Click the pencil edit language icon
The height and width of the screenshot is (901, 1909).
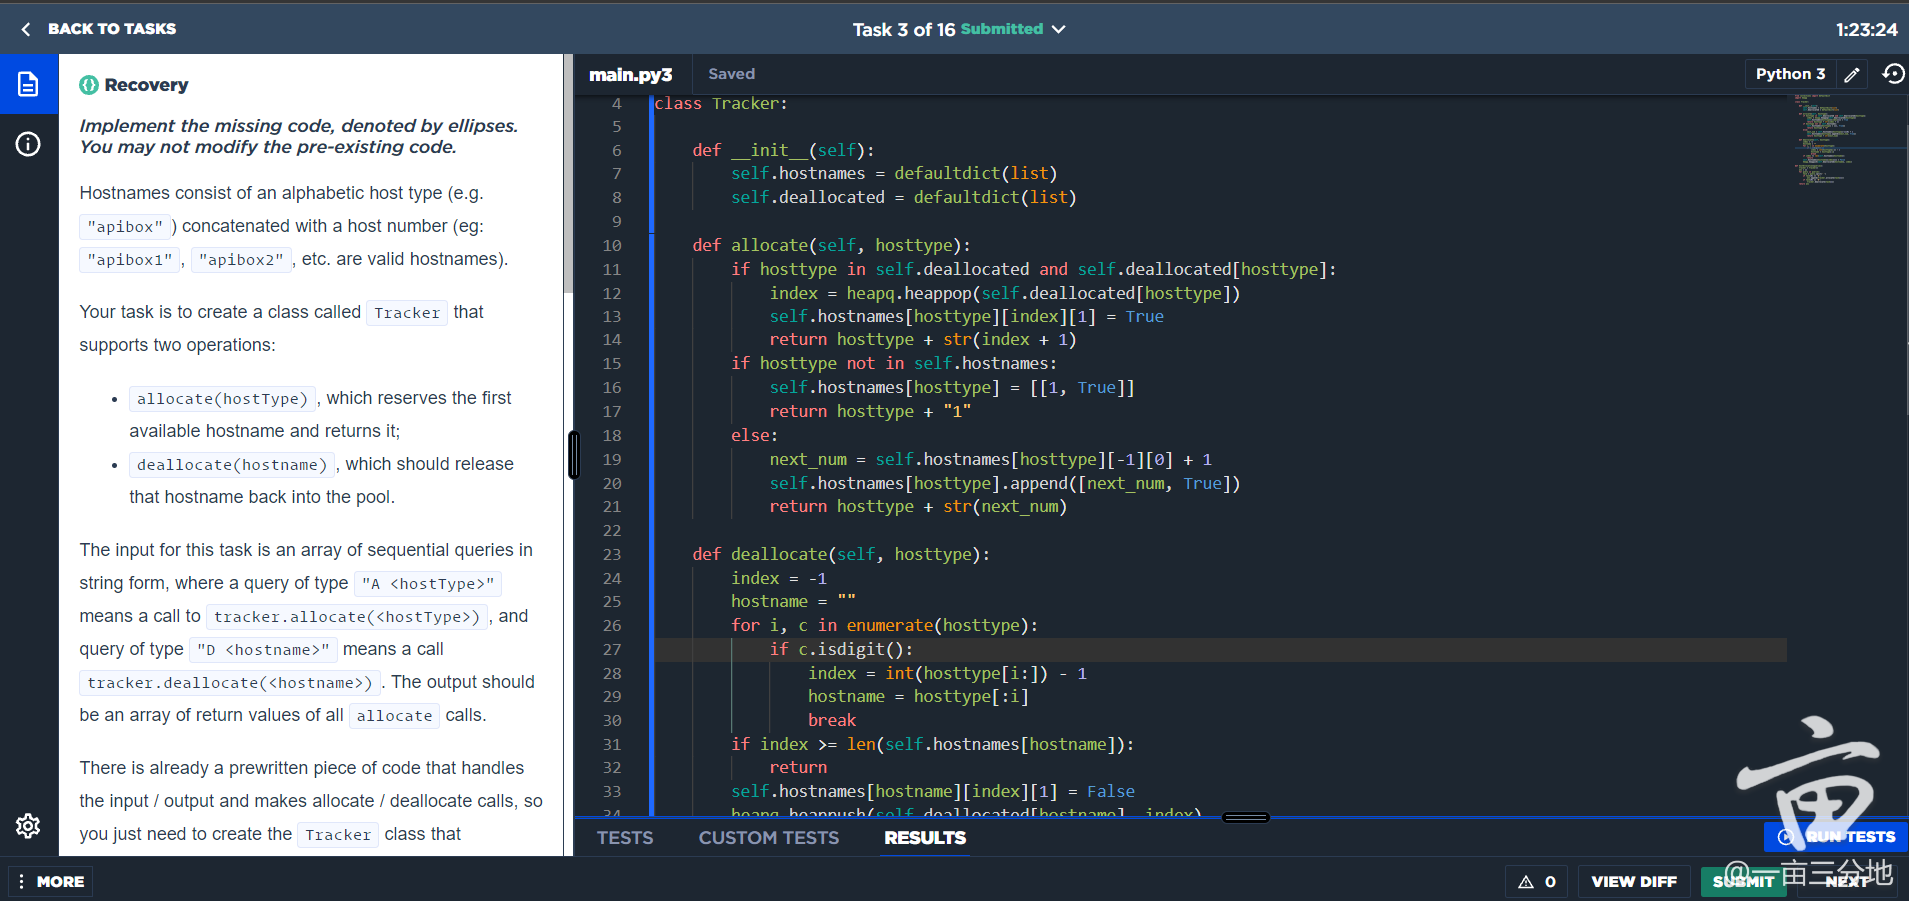(1852, 75)
